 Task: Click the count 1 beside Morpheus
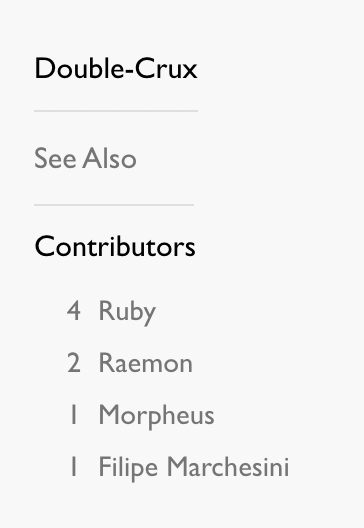click(74, 415)
